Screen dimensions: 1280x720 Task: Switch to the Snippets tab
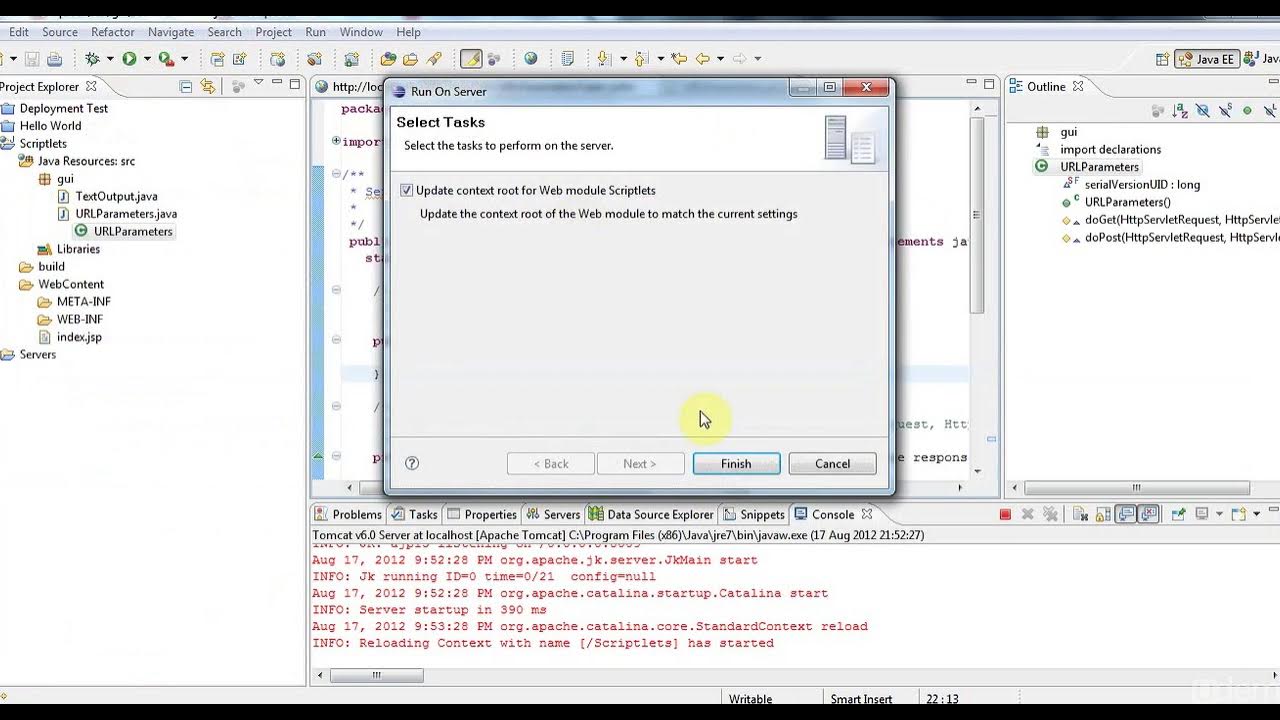coord(753,514)
